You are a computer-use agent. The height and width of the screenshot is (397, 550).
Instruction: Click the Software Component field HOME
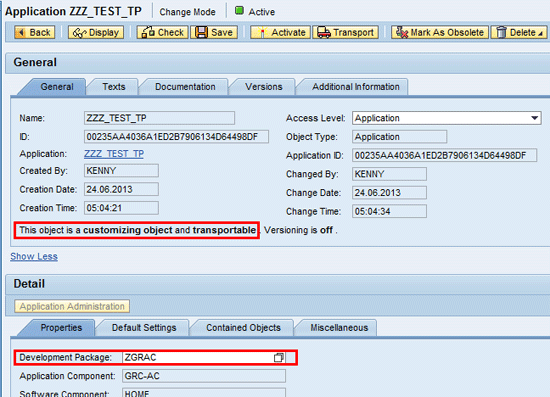(204, 393)
